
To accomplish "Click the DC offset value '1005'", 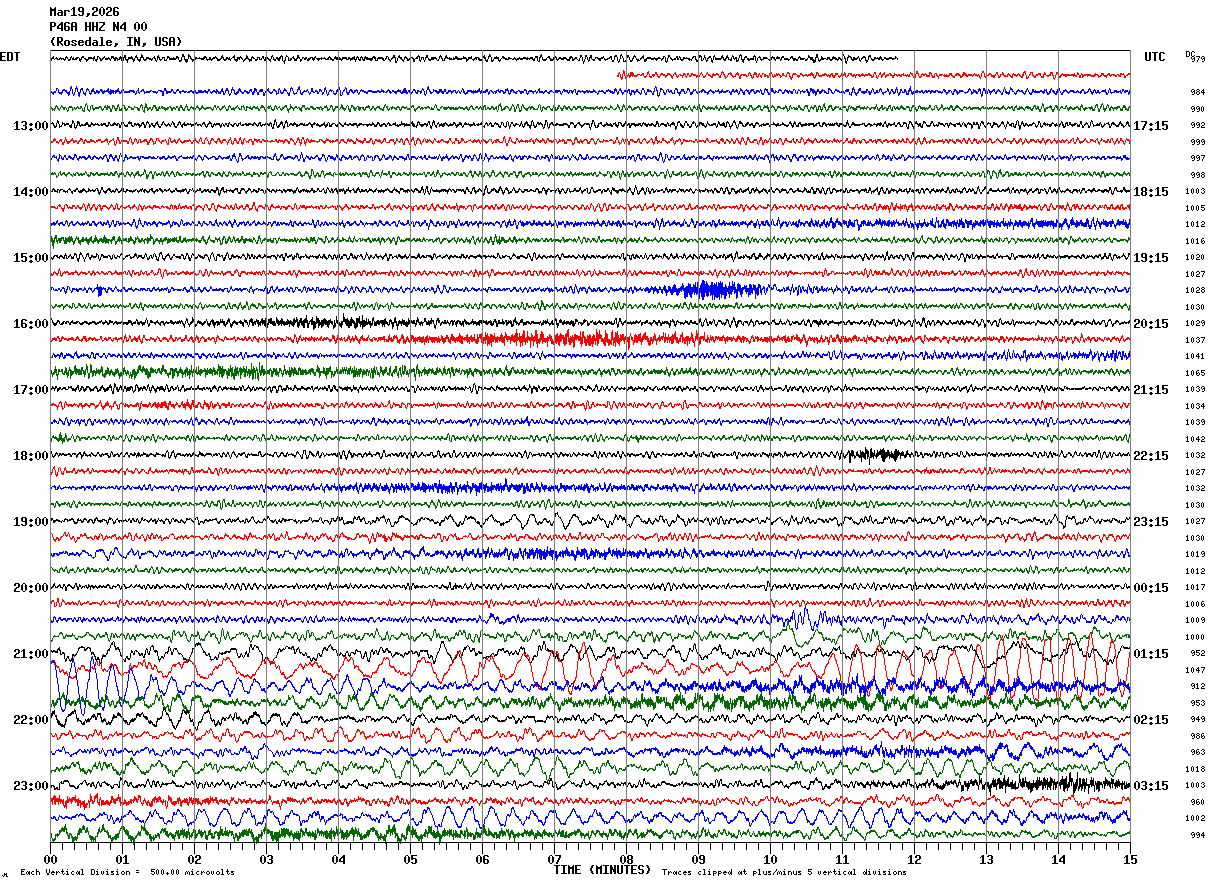I will click(1195, 208).
